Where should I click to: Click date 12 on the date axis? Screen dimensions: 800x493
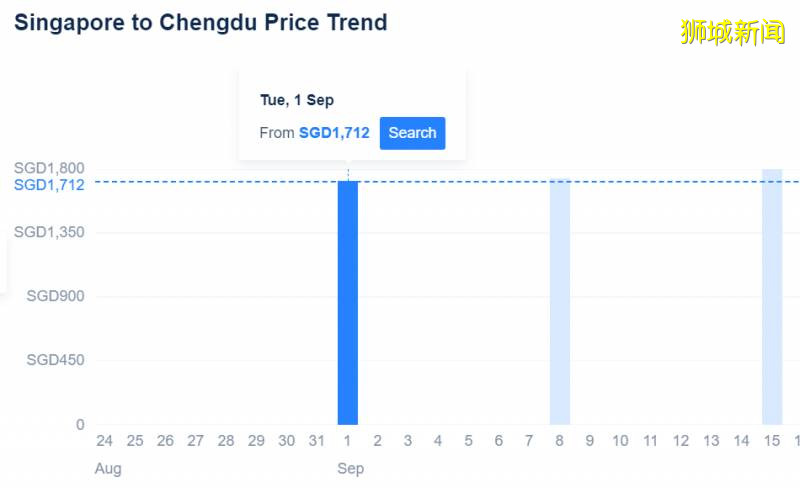tap(681, 441)
